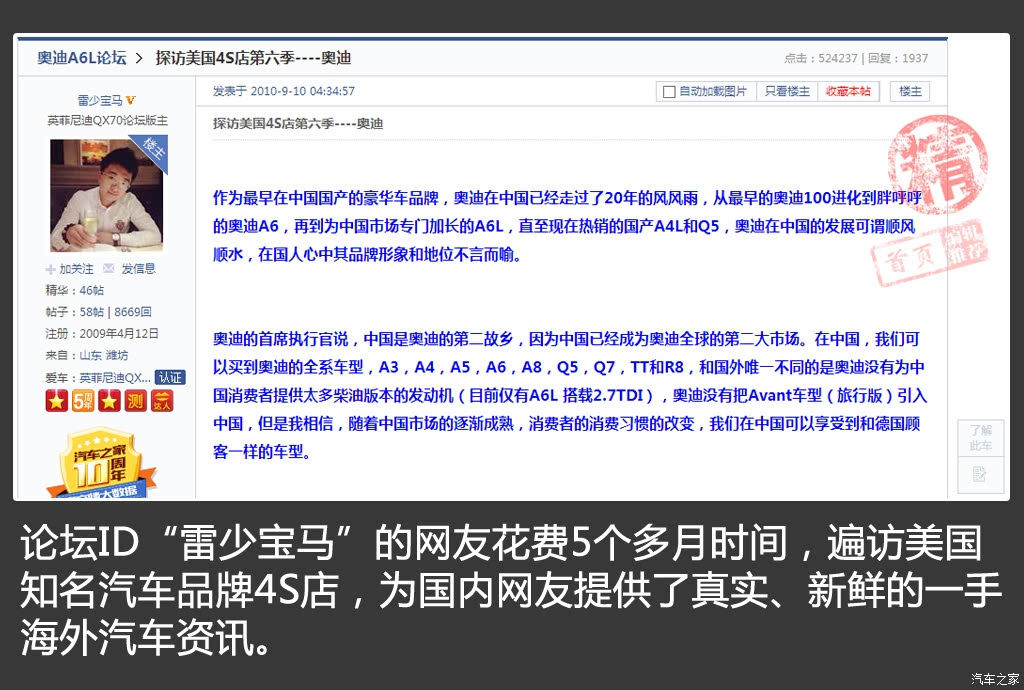Click the paragraph starting 作为最早在中国国产的豪华车品牌

coord(568,227)
